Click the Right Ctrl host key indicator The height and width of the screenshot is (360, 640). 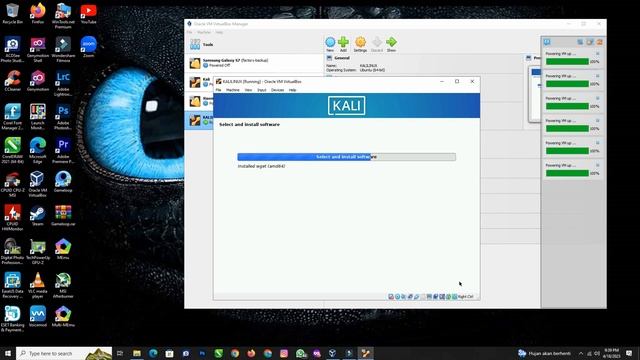(x=465, y=297)
